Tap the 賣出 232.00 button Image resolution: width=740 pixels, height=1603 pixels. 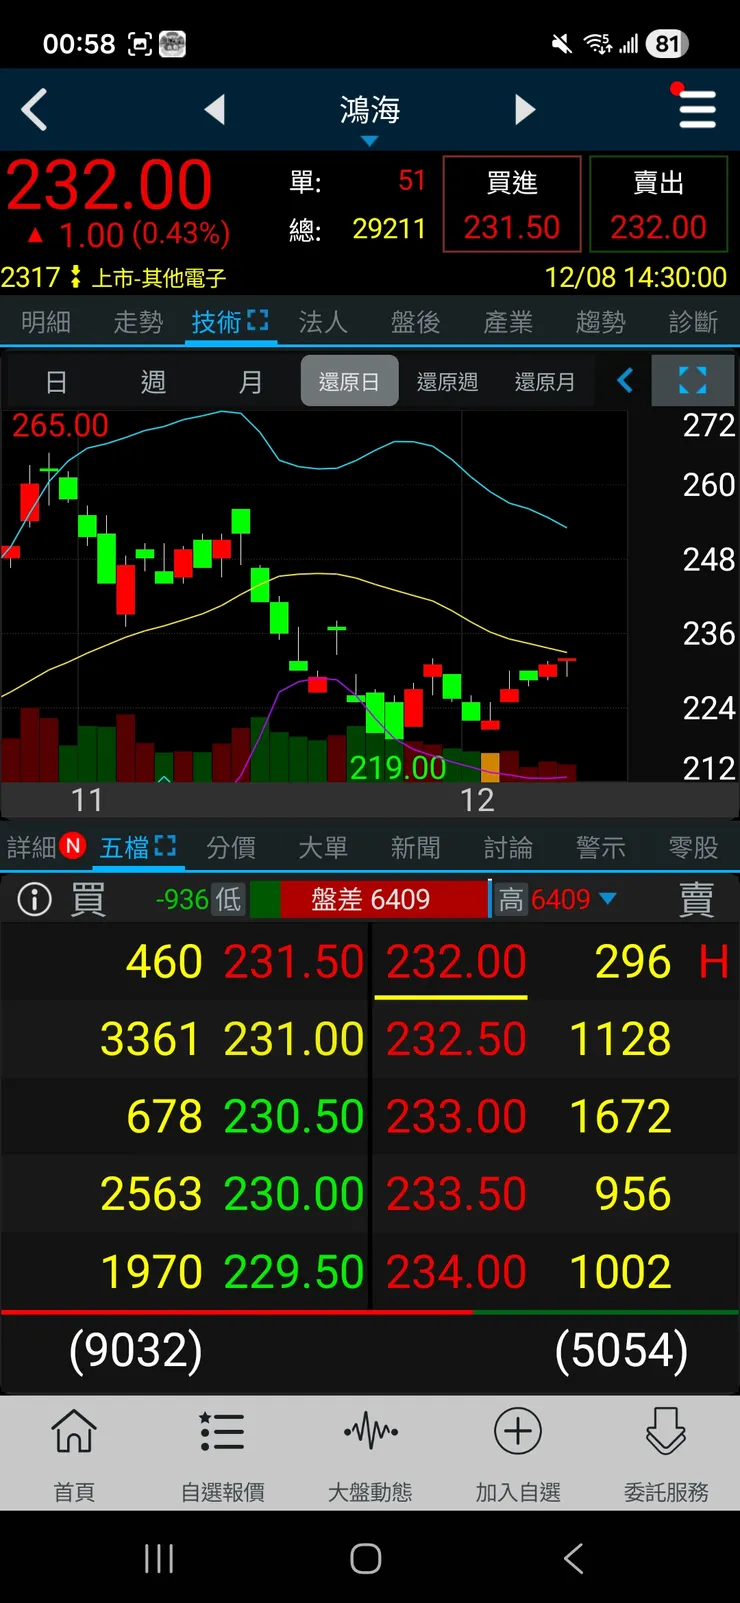[x=659, y=204]
